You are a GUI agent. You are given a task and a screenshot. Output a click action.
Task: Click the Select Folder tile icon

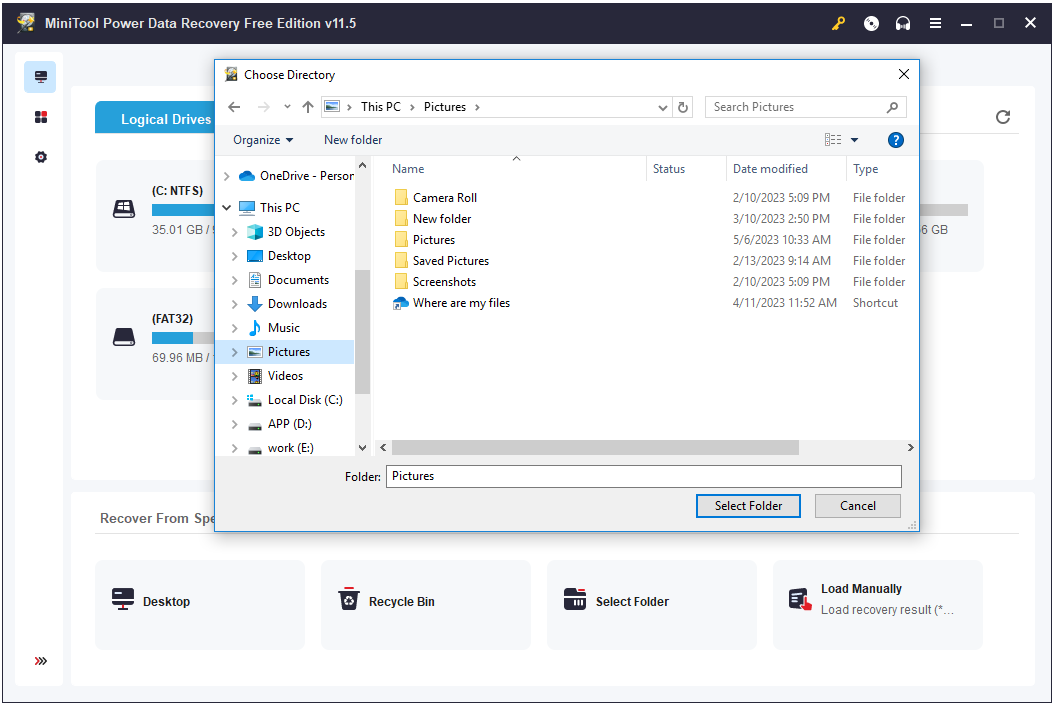(x=575, y=598)
